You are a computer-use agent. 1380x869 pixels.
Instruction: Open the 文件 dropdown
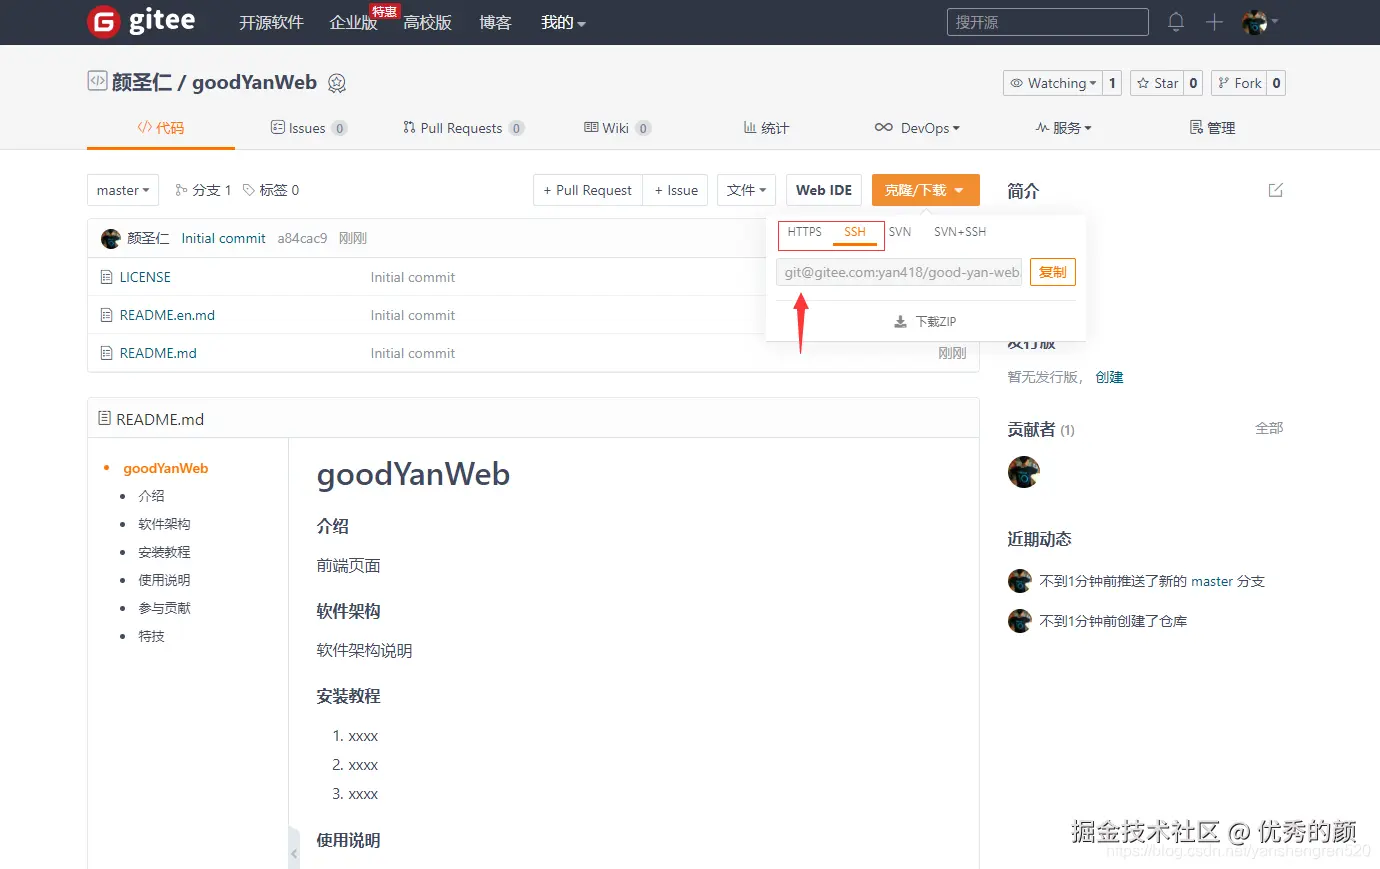click(746, 190)
